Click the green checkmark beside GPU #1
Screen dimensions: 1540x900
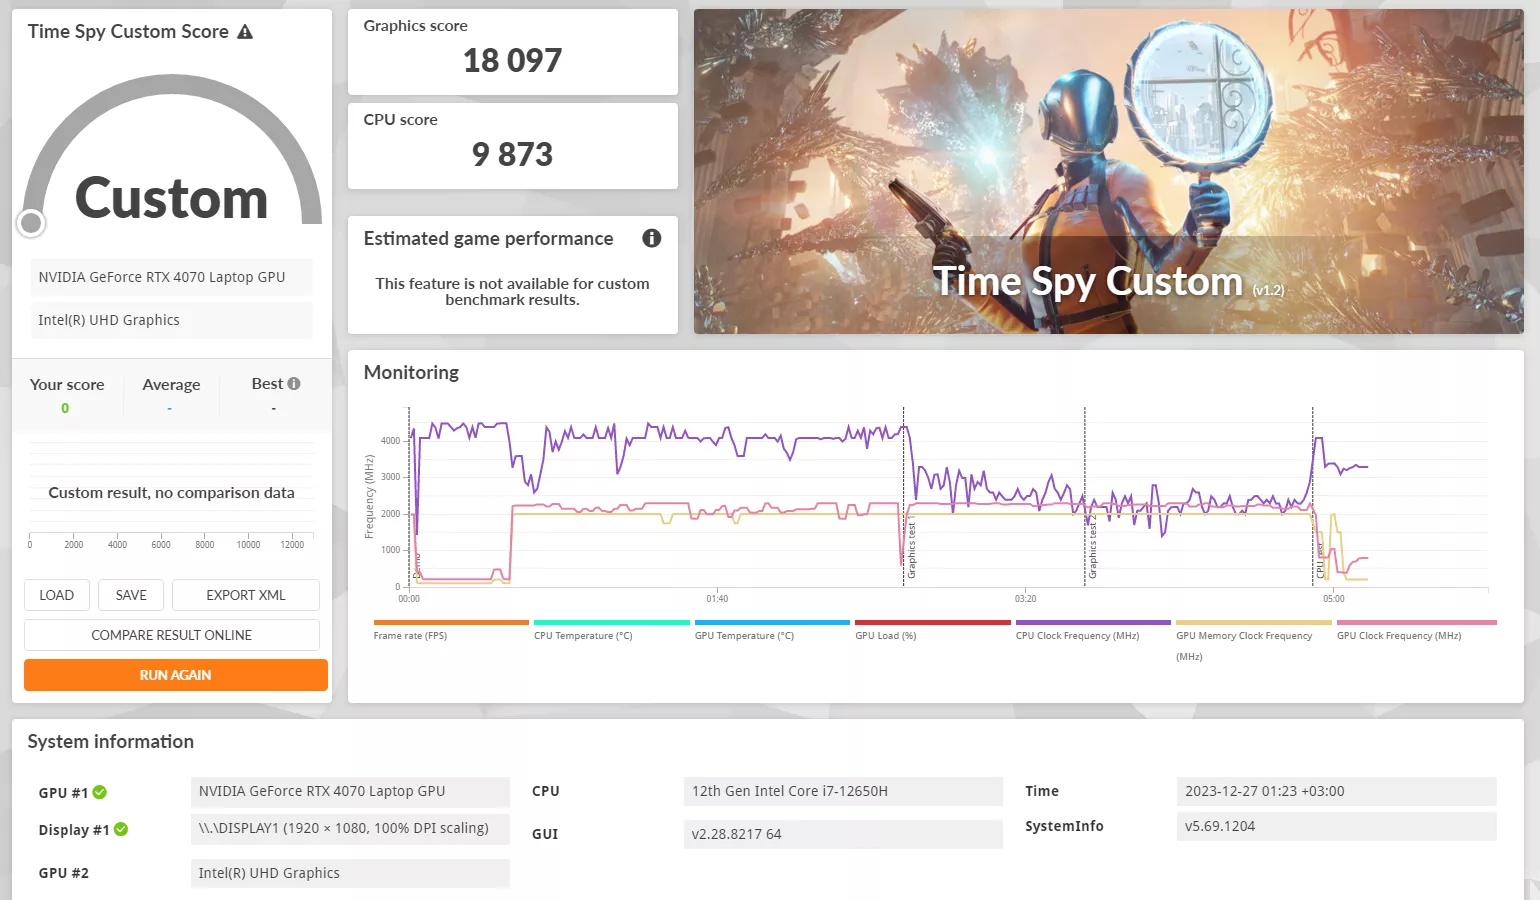pos(100,792)
